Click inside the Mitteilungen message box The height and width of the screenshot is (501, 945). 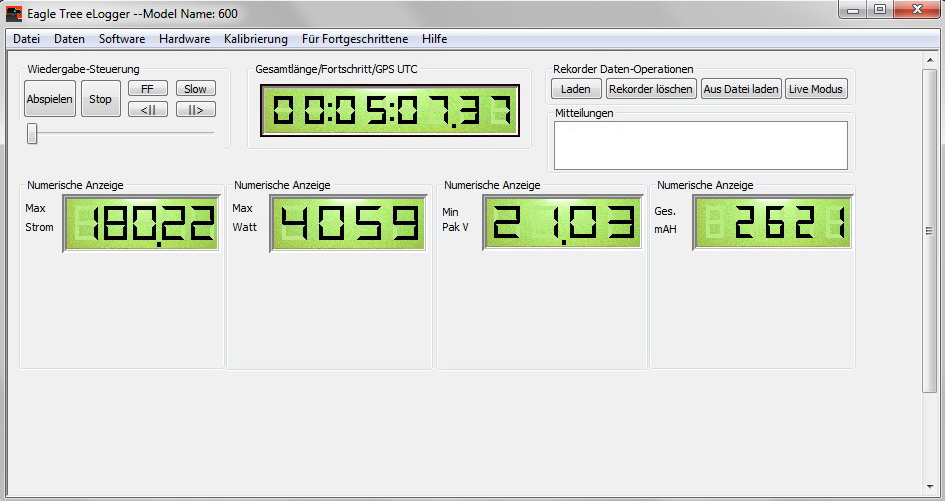(x=701, y=145)
